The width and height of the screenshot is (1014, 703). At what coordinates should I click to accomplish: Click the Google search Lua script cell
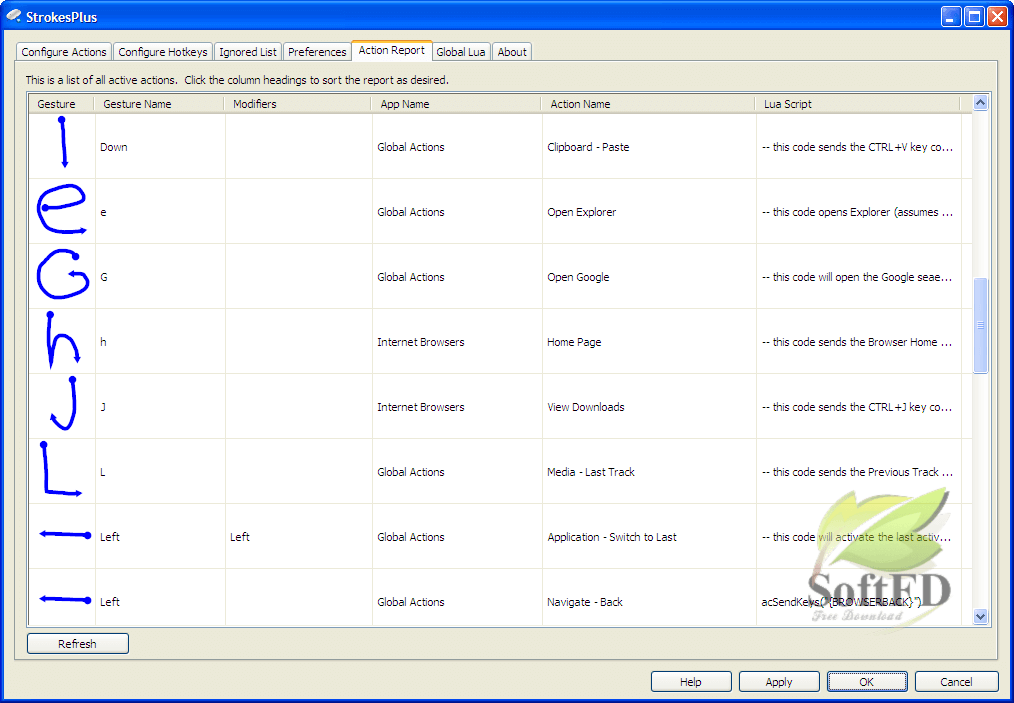(x=858, y=277)
